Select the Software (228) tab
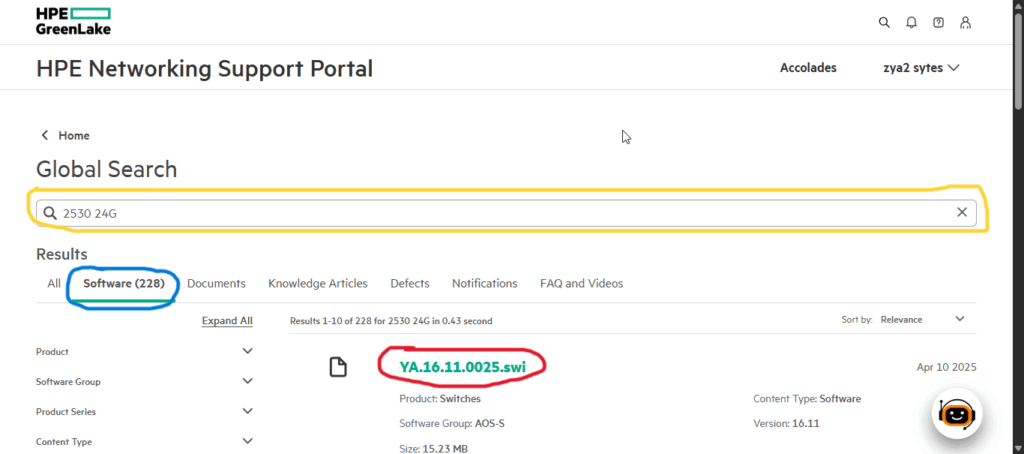 [x=123, y=284]
